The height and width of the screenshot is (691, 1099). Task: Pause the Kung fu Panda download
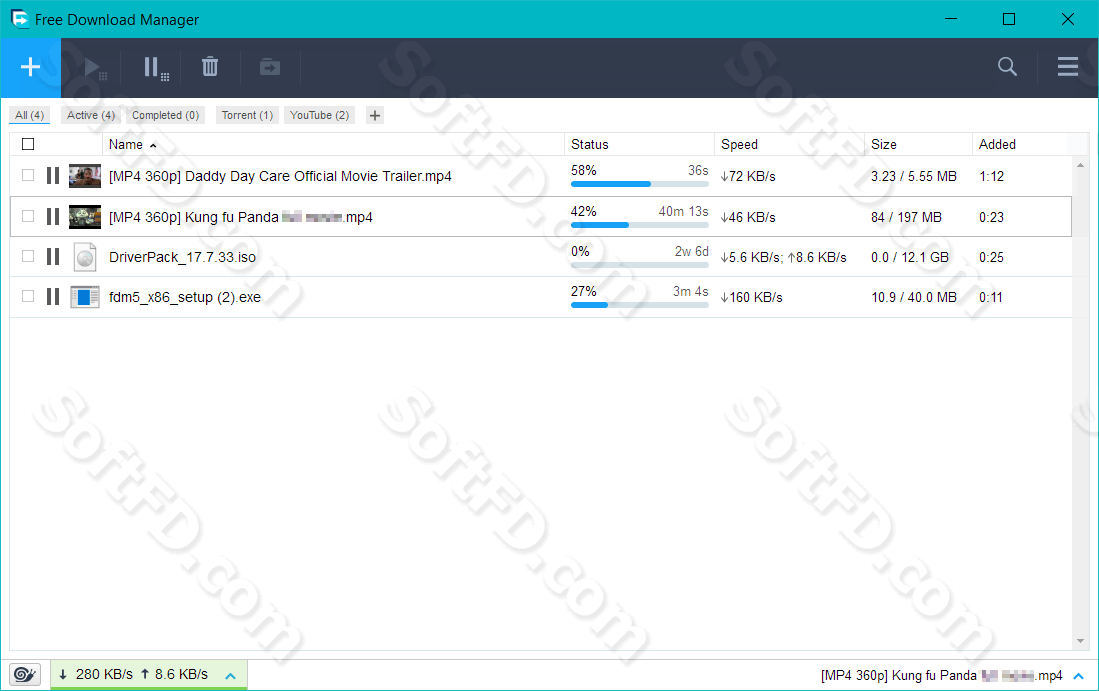point(53,217)
